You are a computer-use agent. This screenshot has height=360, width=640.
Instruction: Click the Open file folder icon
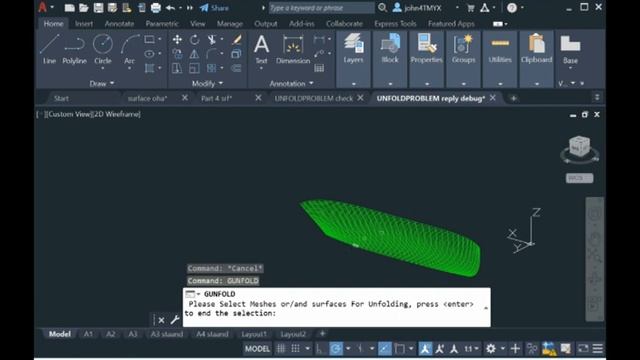pos(84,8)
